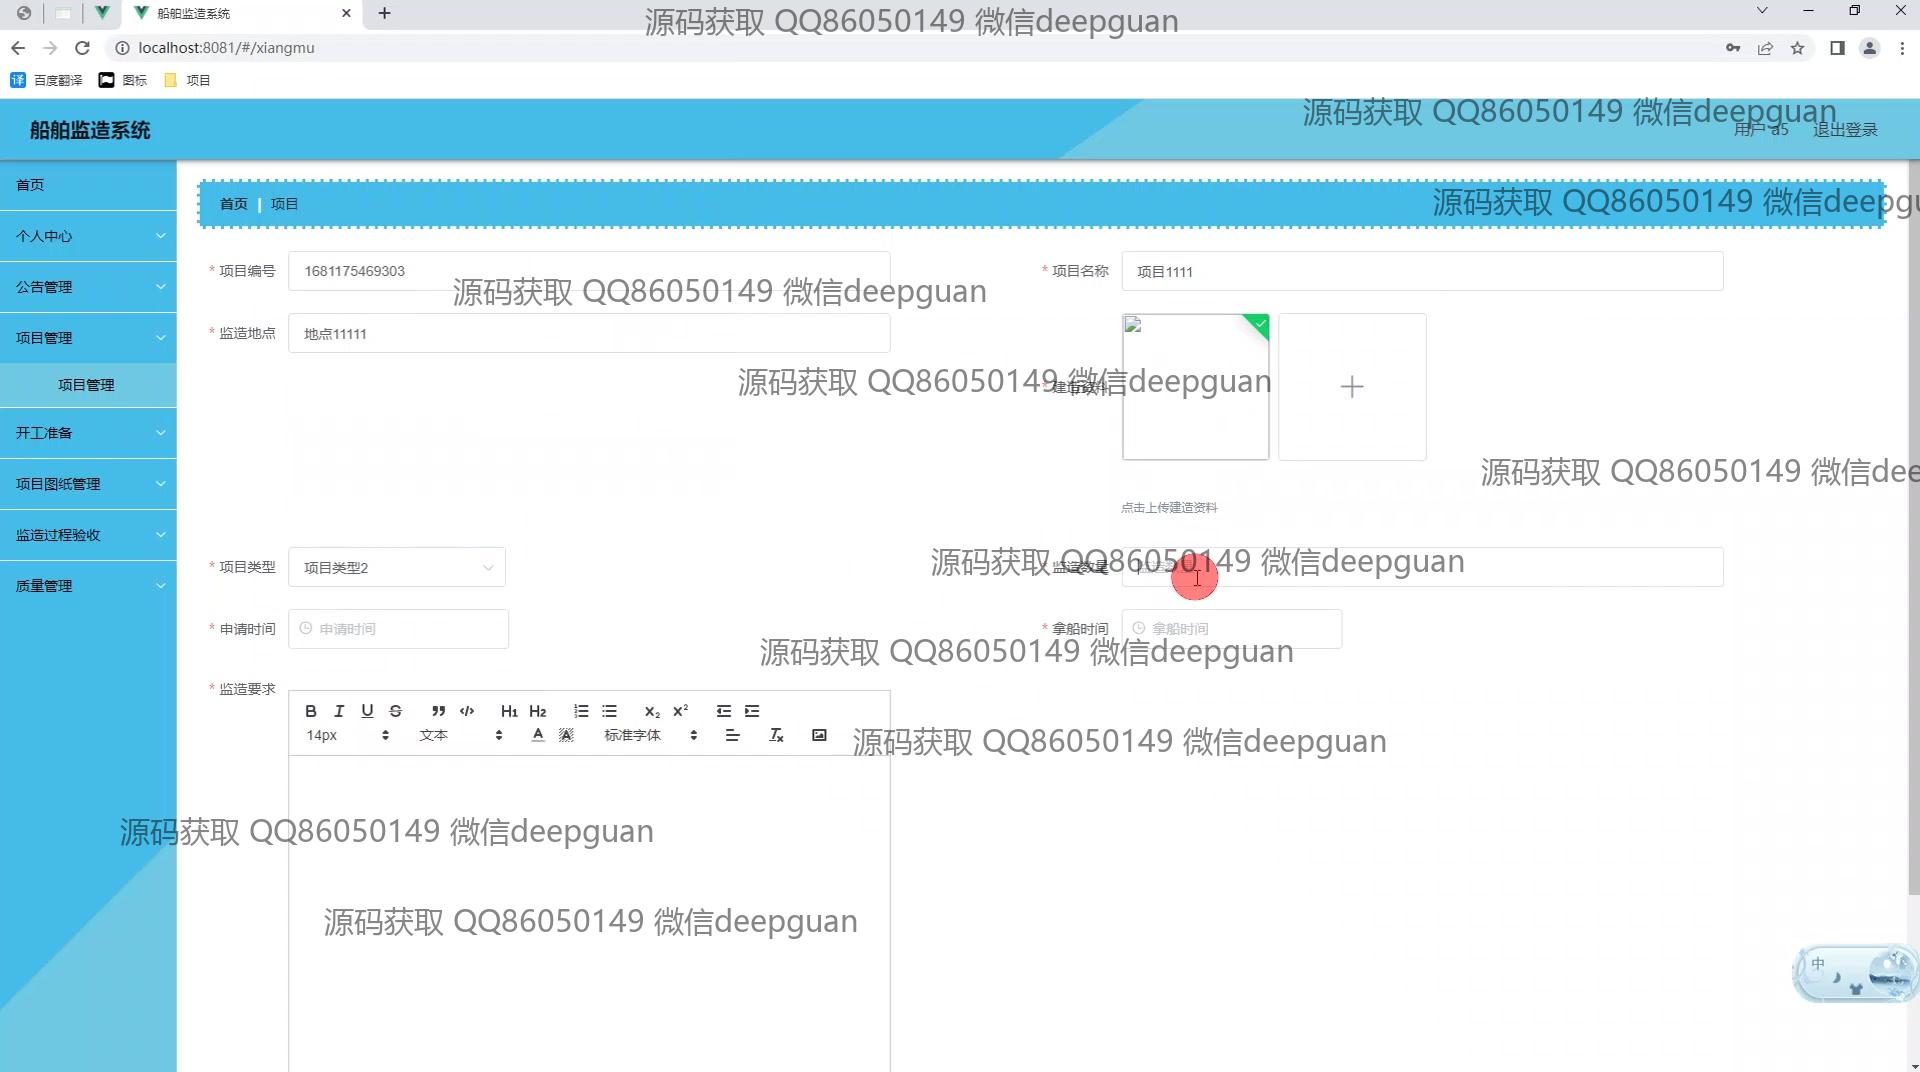
Task: Click the plus box to upload 建造资料
Action: (x=1352, y=387)
